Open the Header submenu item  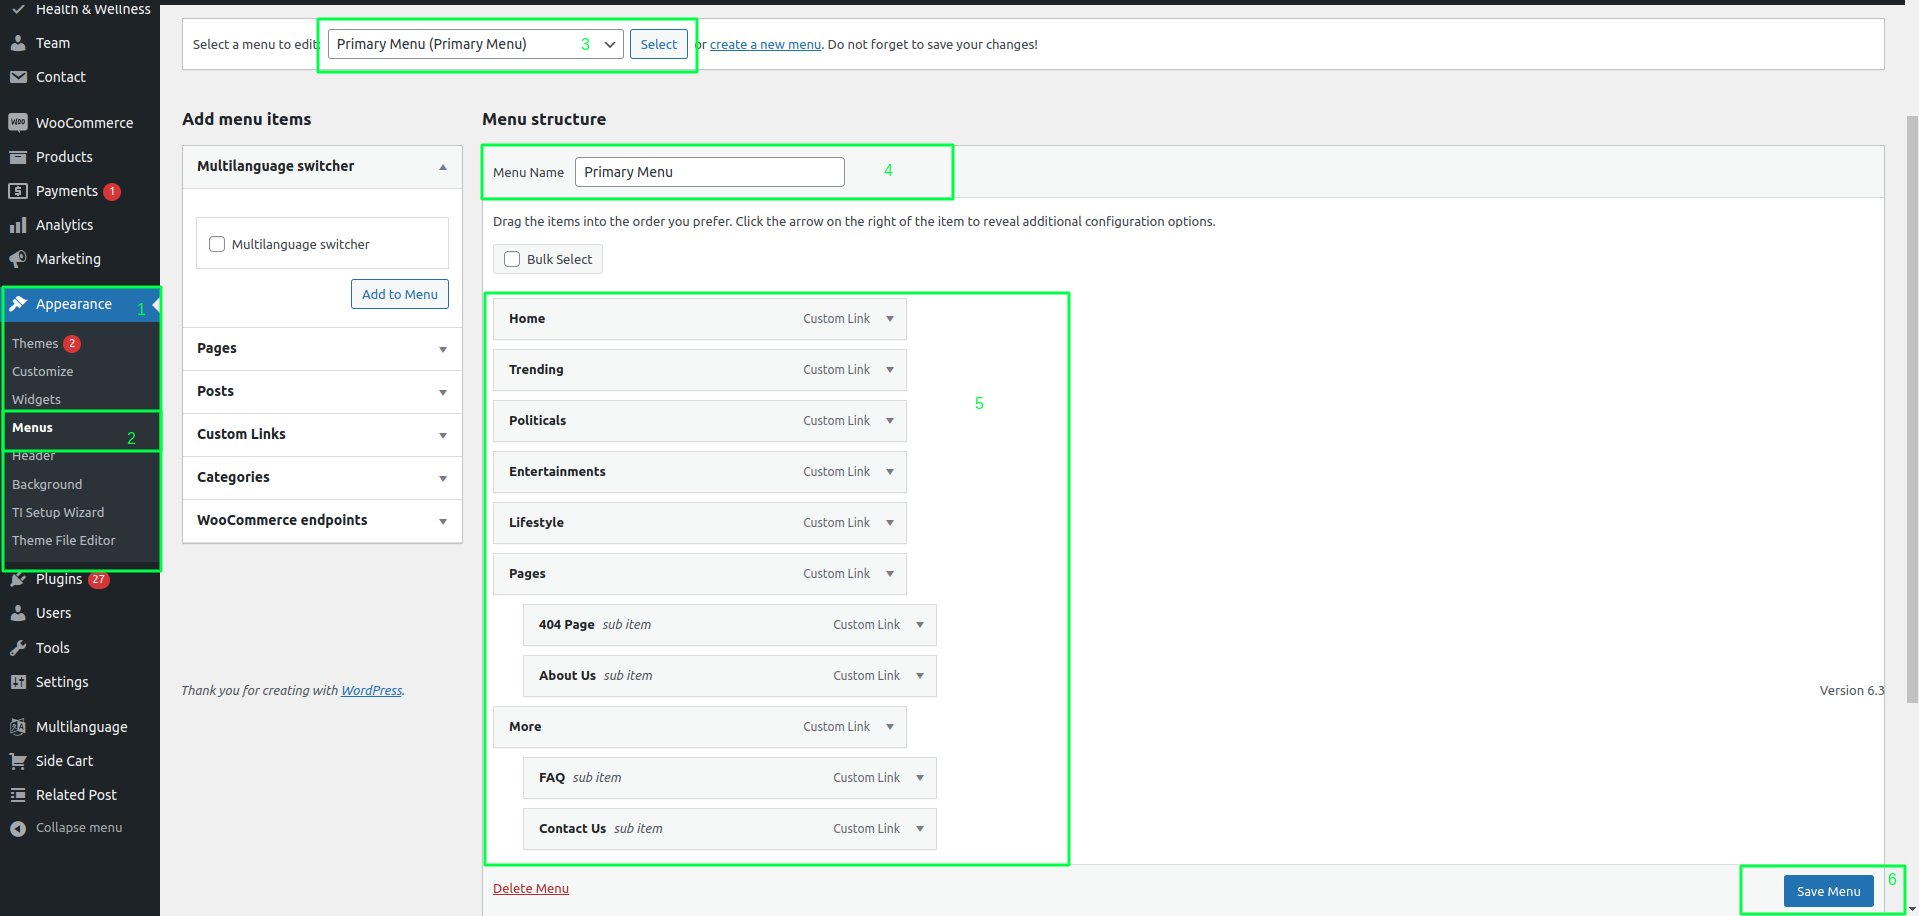pyautogui.click(x=33, y=456)
